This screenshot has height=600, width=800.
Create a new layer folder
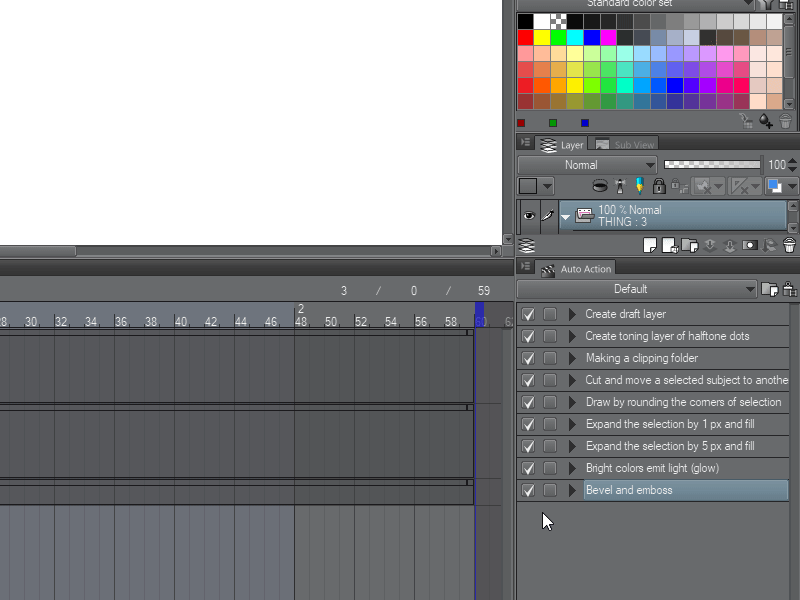(x=687, y=245)
